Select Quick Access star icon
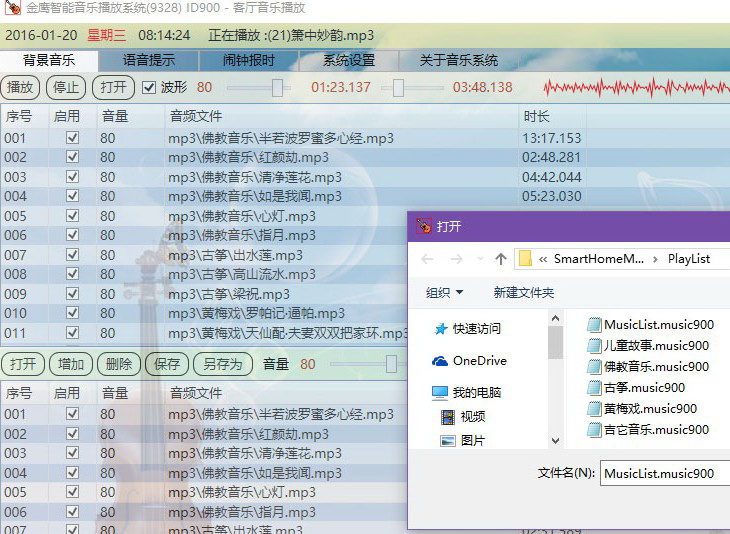This screenshot has width=730, height=534. click(x=440, y=329)
